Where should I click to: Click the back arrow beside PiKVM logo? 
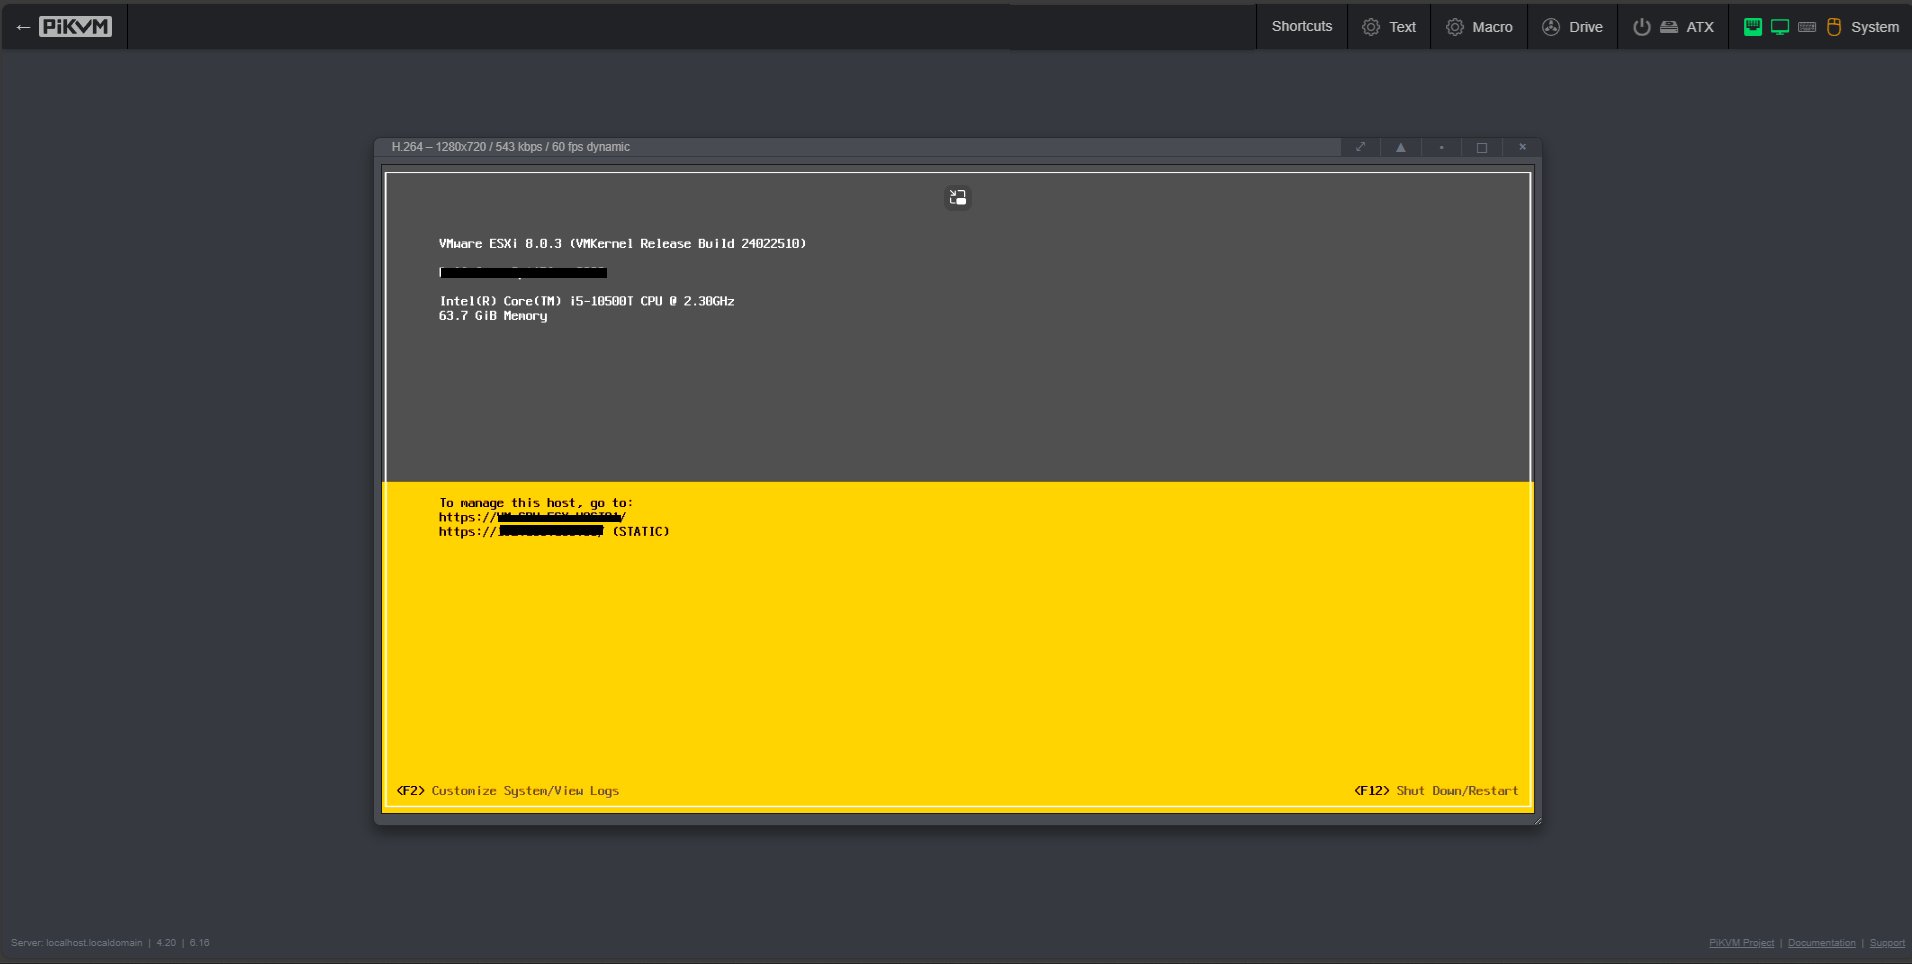point(23,27)
